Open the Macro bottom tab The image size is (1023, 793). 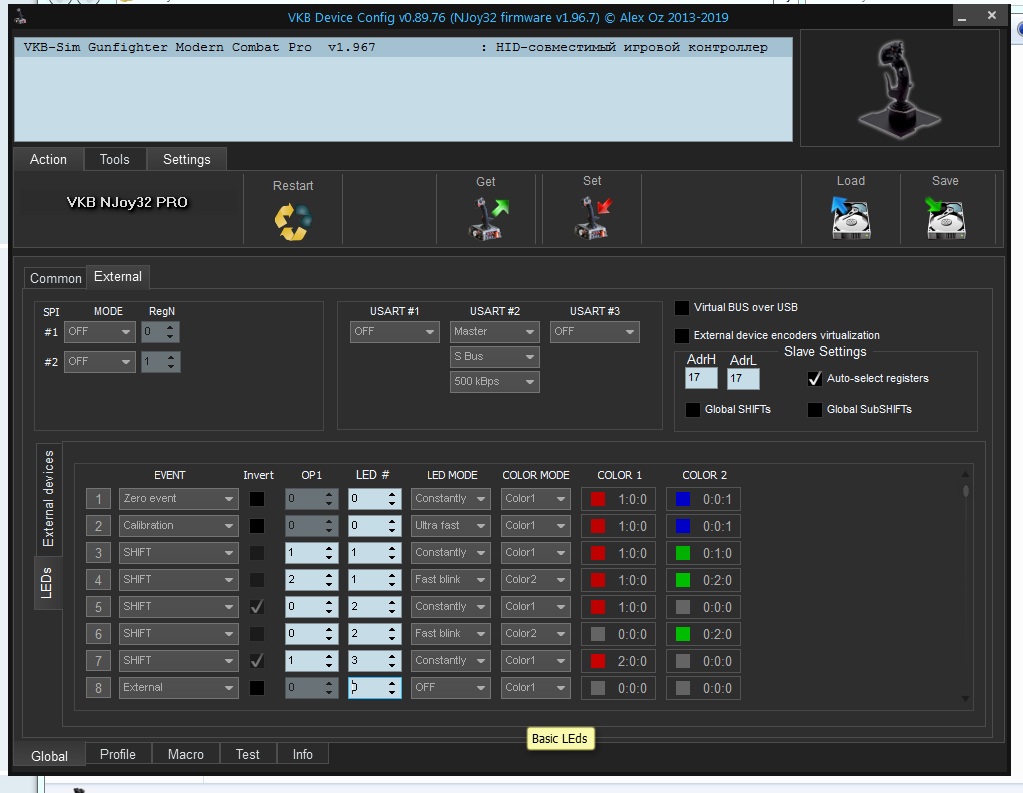[x=186, y=754]
